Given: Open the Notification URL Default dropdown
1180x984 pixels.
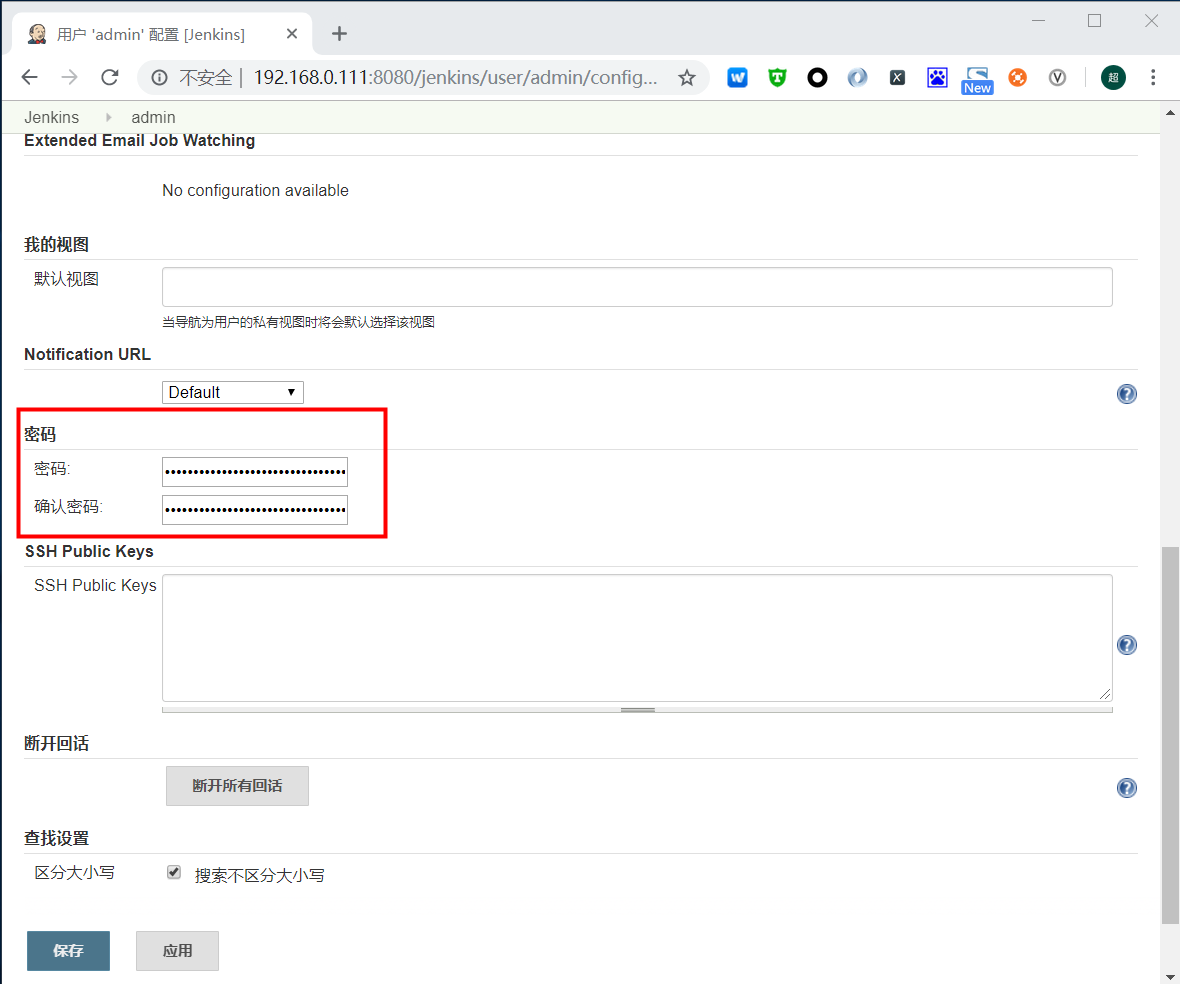Looking at the screenshot, I should click(232, 391).
